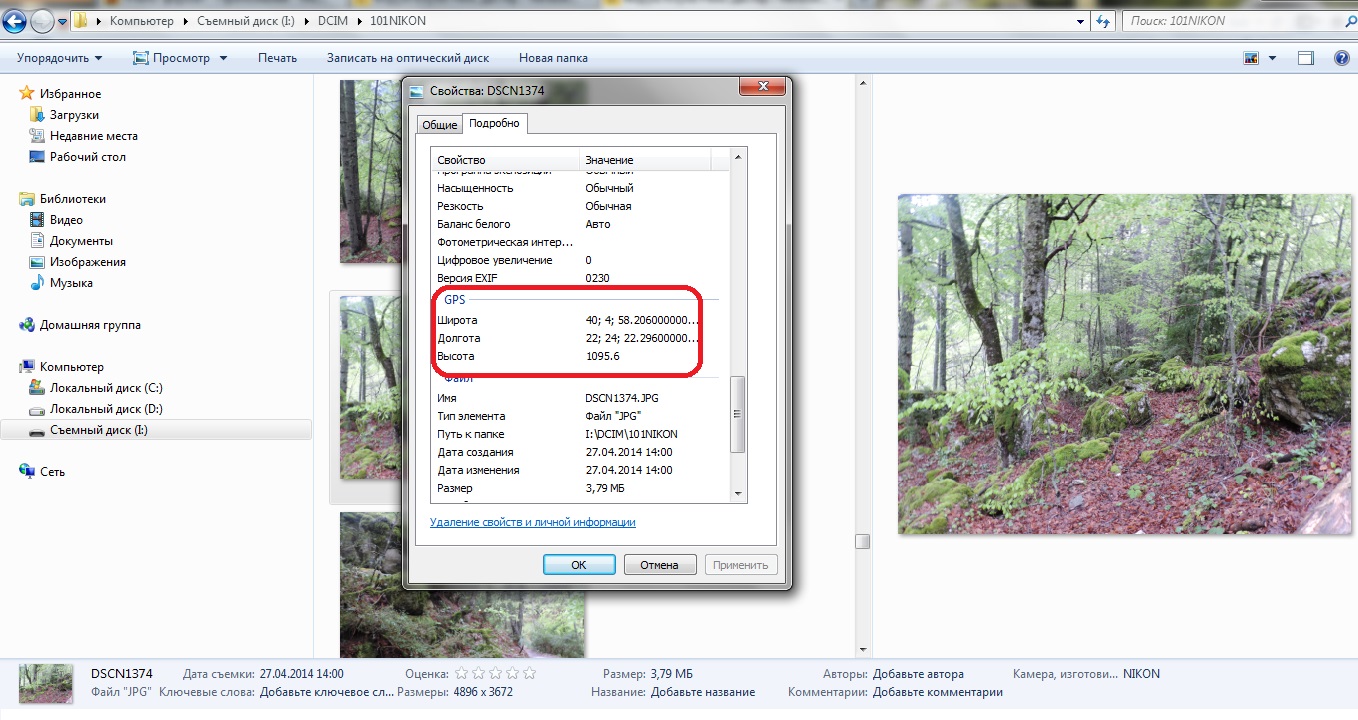Click the refresh button beside address bar
This screenshot has height=720, width=1358.
(1104, 21)
